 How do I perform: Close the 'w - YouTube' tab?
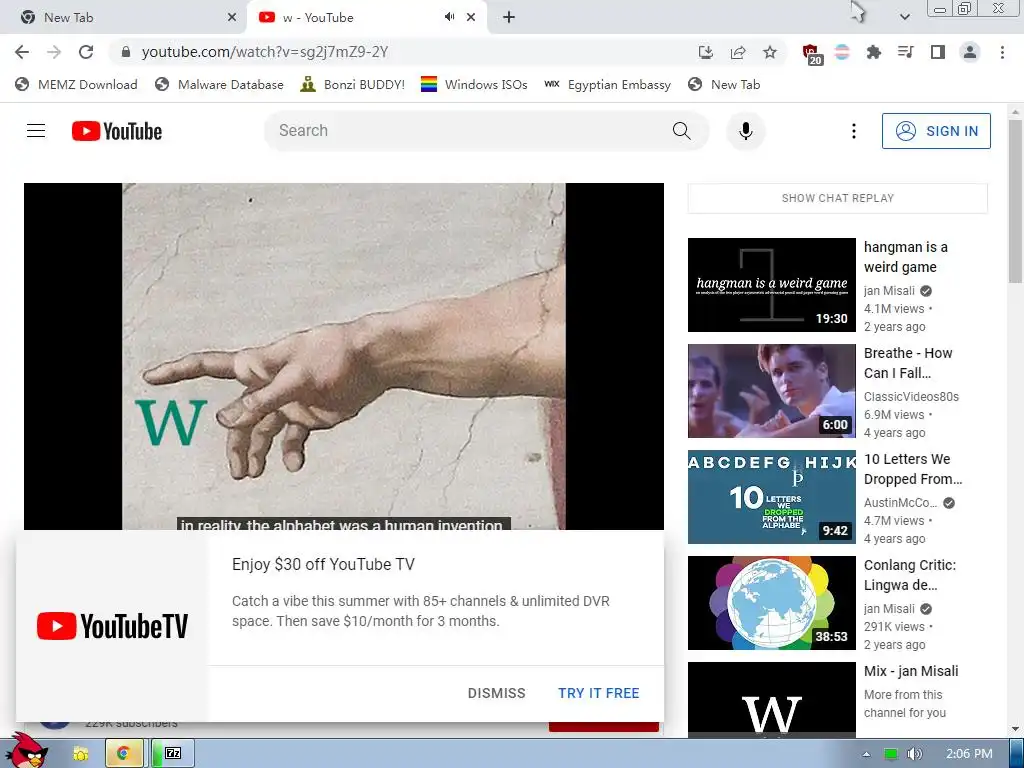click(x=471, y=18)
